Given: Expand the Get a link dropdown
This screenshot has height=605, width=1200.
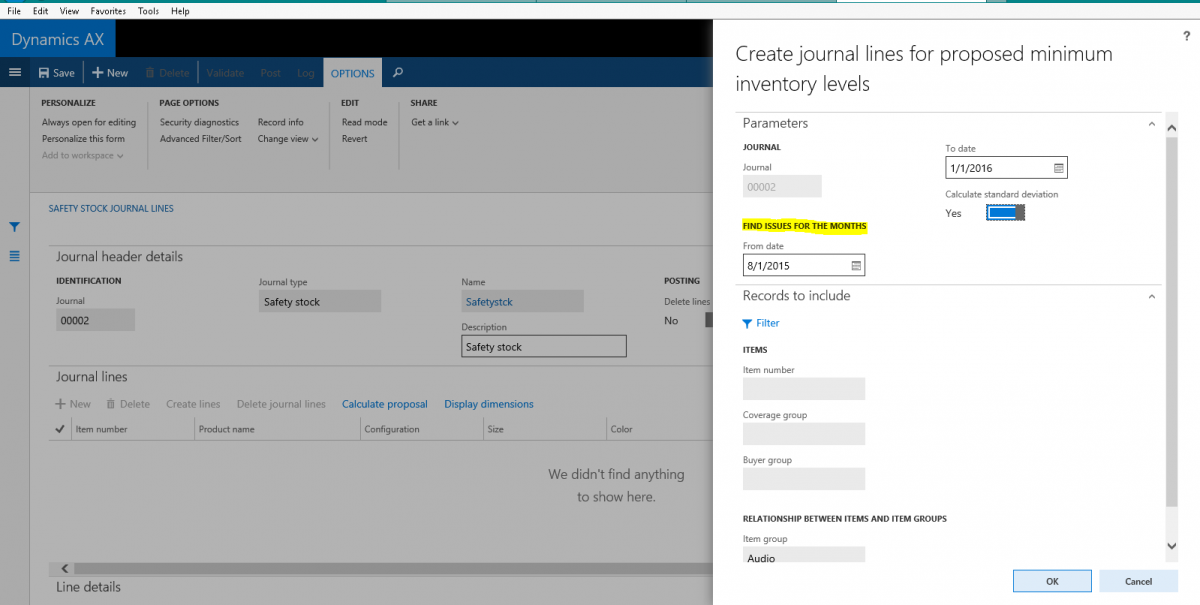Looking at the screenshot, I should coord(435,122).
